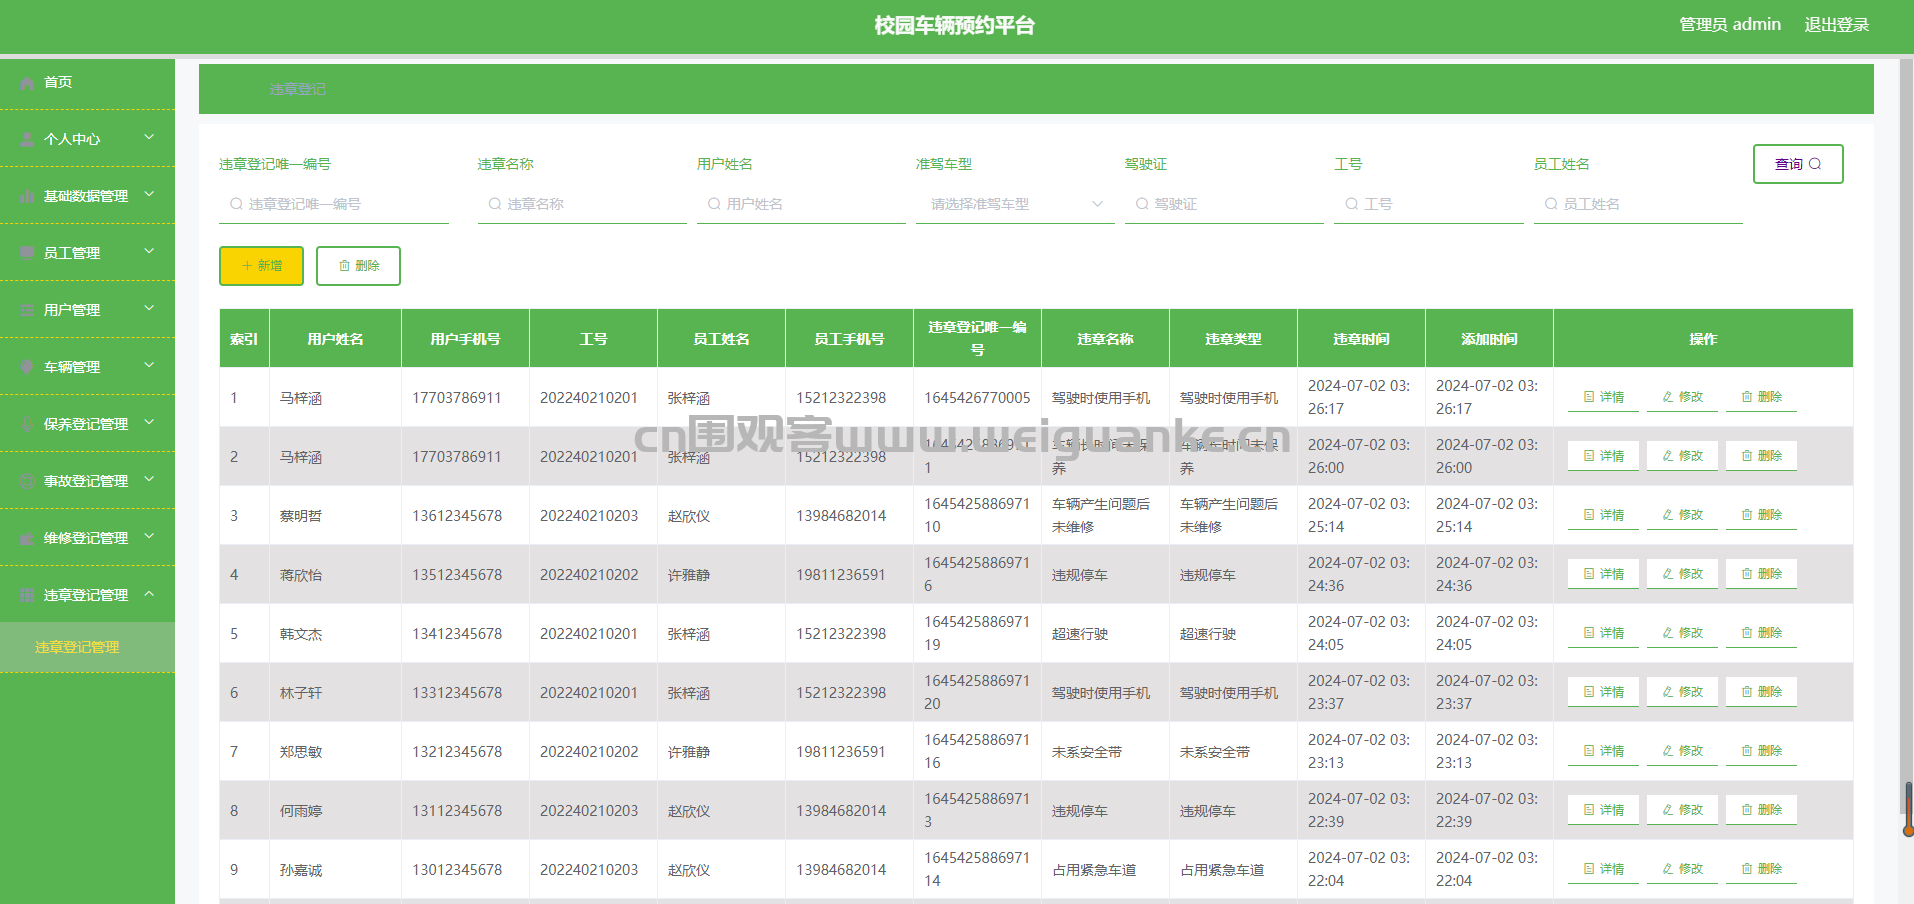Expand the 保养登记管理 menu chevron

[149, 422]
